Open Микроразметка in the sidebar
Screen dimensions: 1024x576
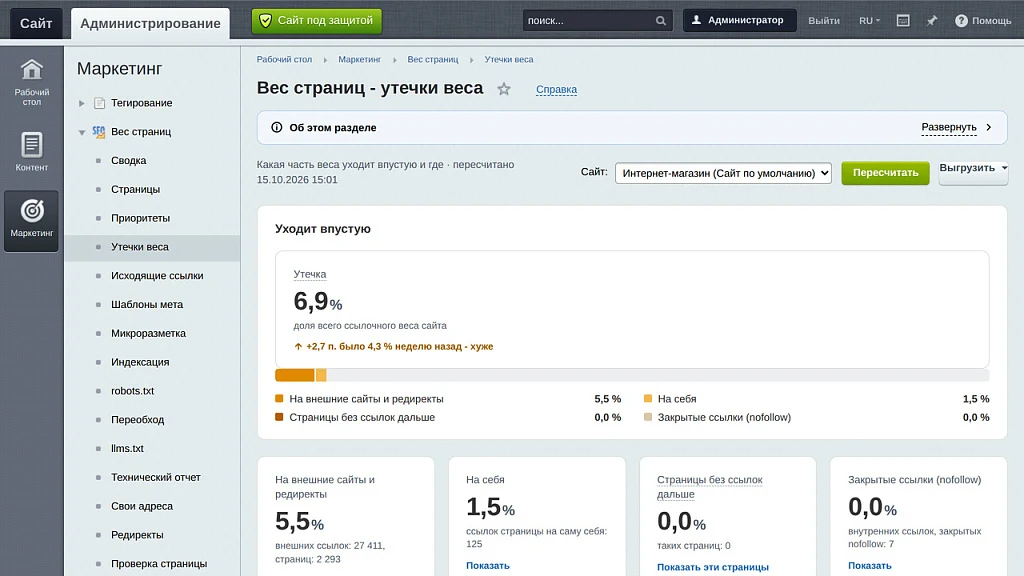pyautogui.click(x=148, y=333)
